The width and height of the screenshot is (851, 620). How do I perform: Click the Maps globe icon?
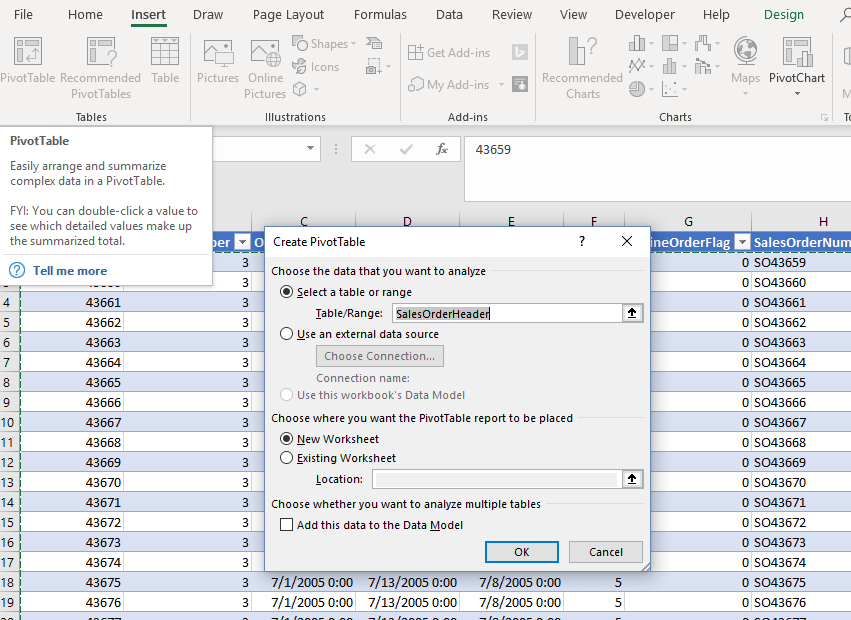[x=745, y=50]
